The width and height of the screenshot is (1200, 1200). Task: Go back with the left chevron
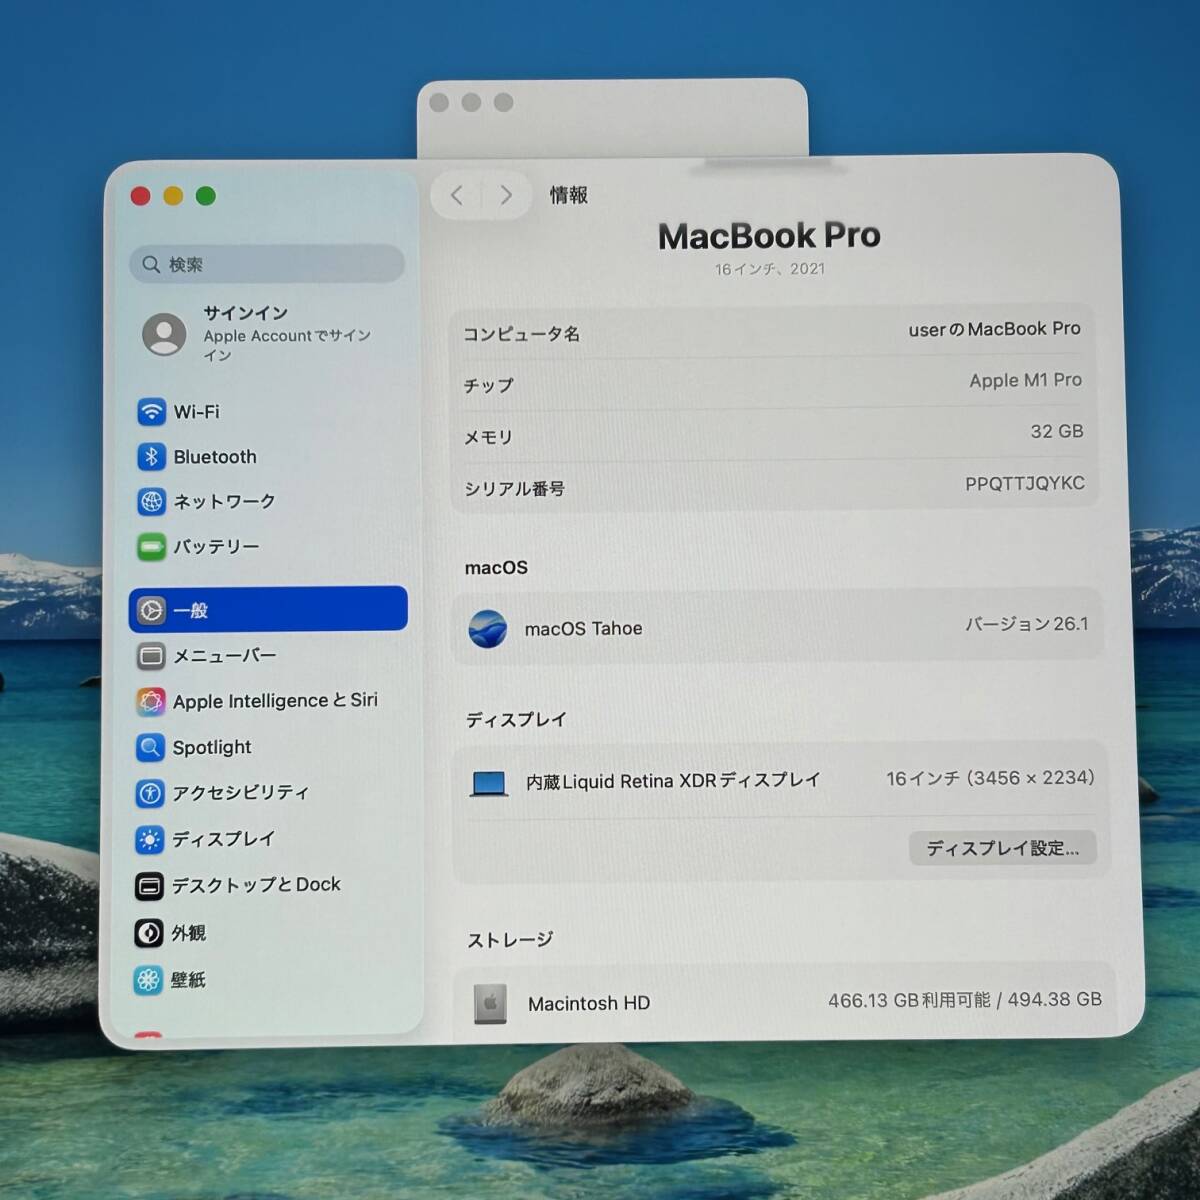coord(457,195)
